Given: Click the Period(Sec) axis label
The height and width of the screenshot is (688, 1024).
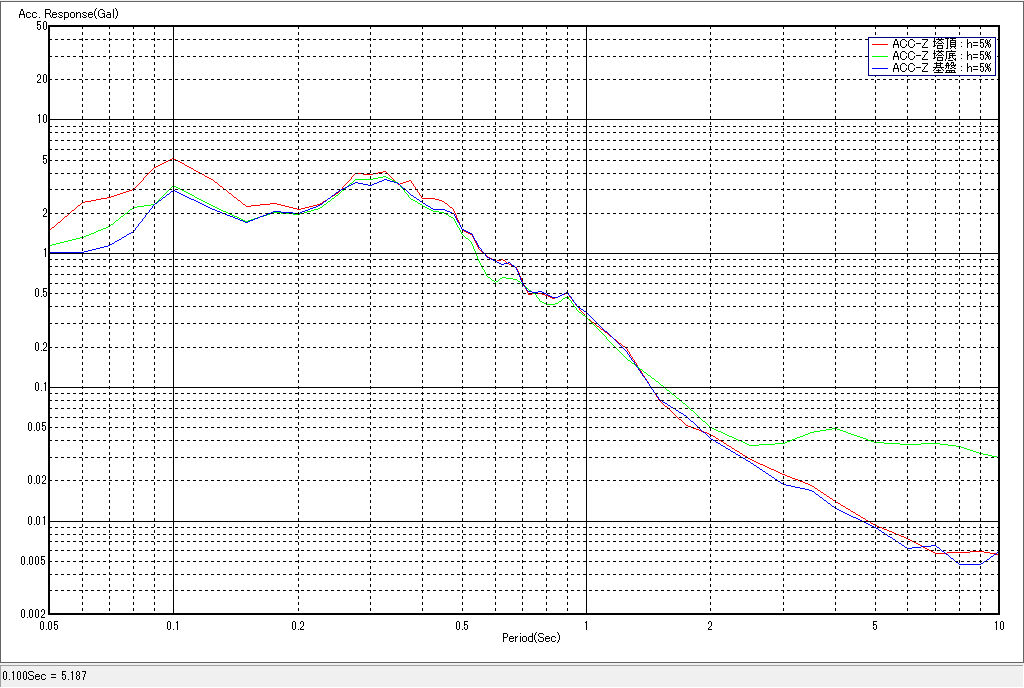Looking at the screenshot, I should 531,637.
